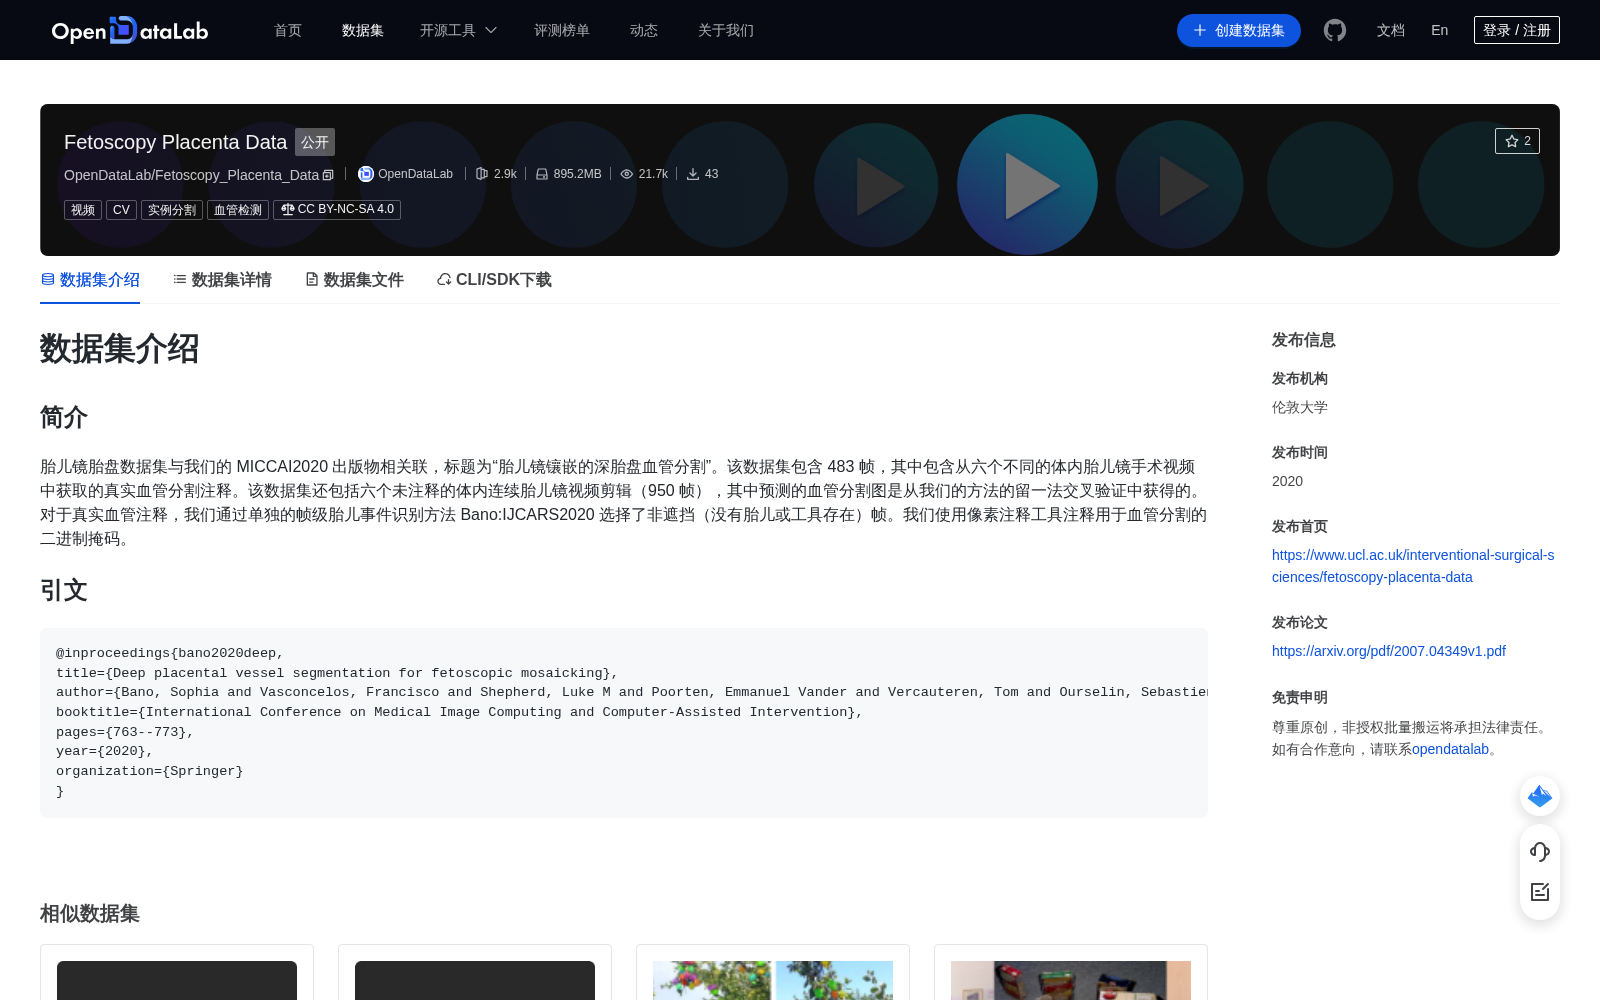Screen dimensions: 1600x1000
Task: Open the headset customer support icon
Action: [x=1540, y=851]
